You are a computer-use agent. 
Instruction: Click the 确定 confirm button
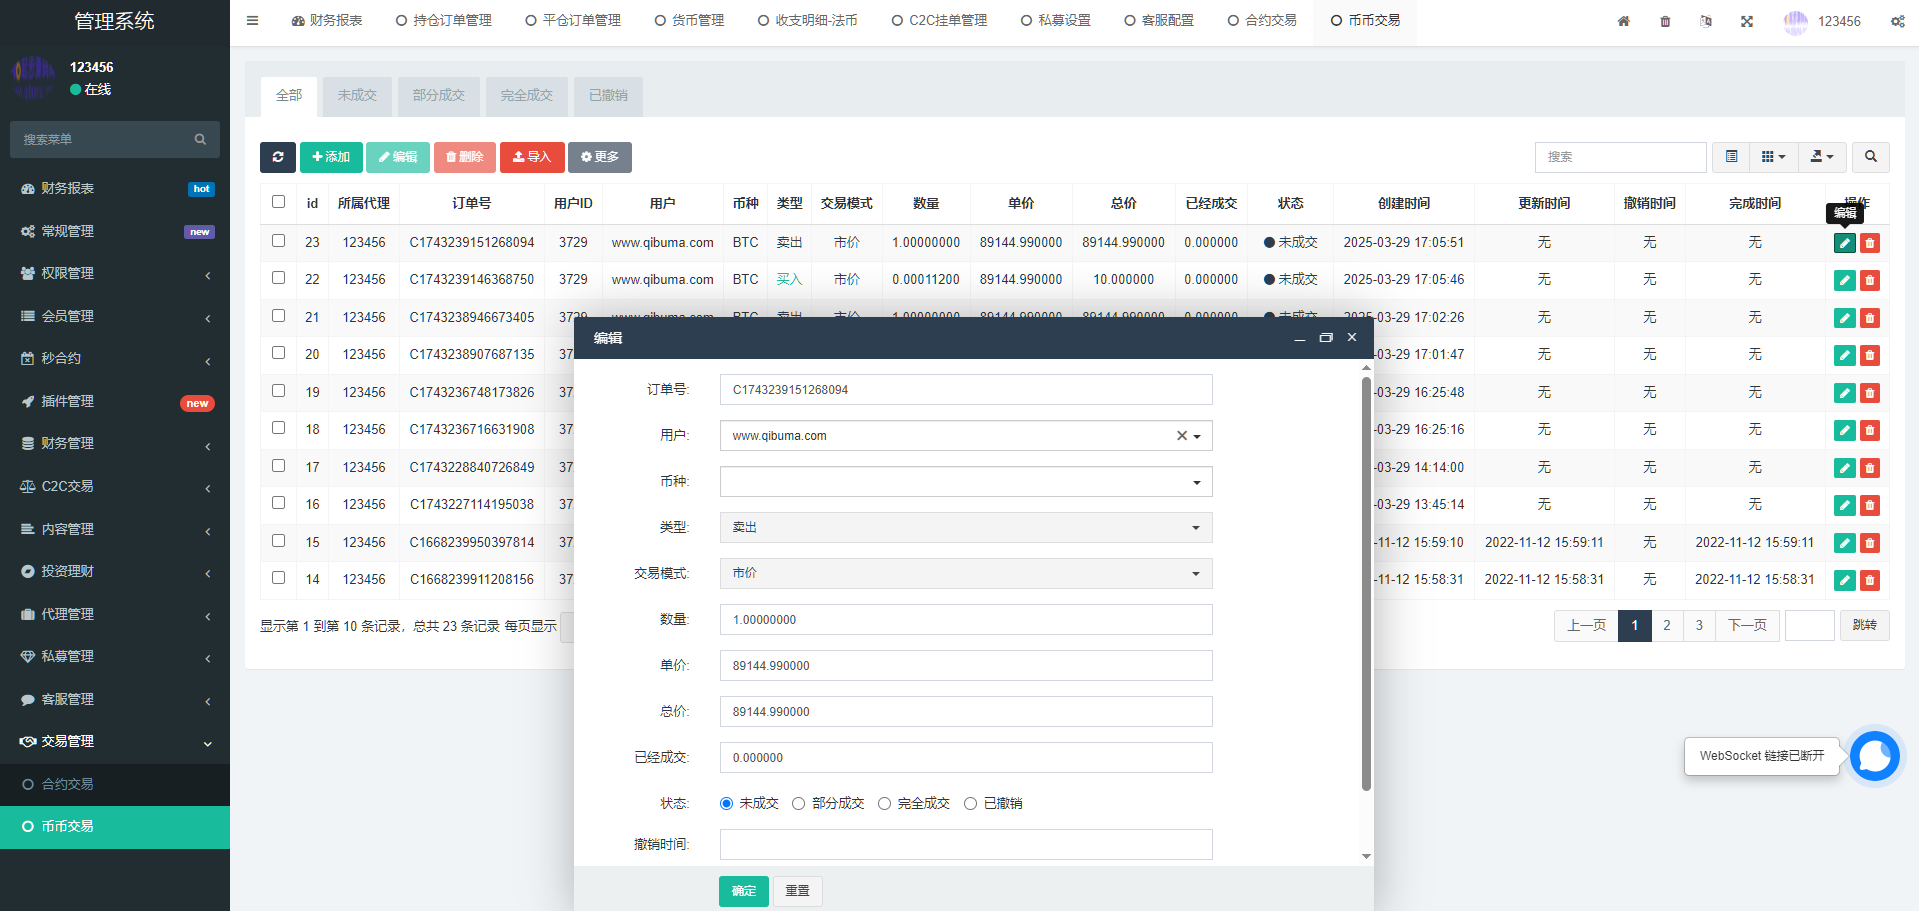[x=743, y=891]
